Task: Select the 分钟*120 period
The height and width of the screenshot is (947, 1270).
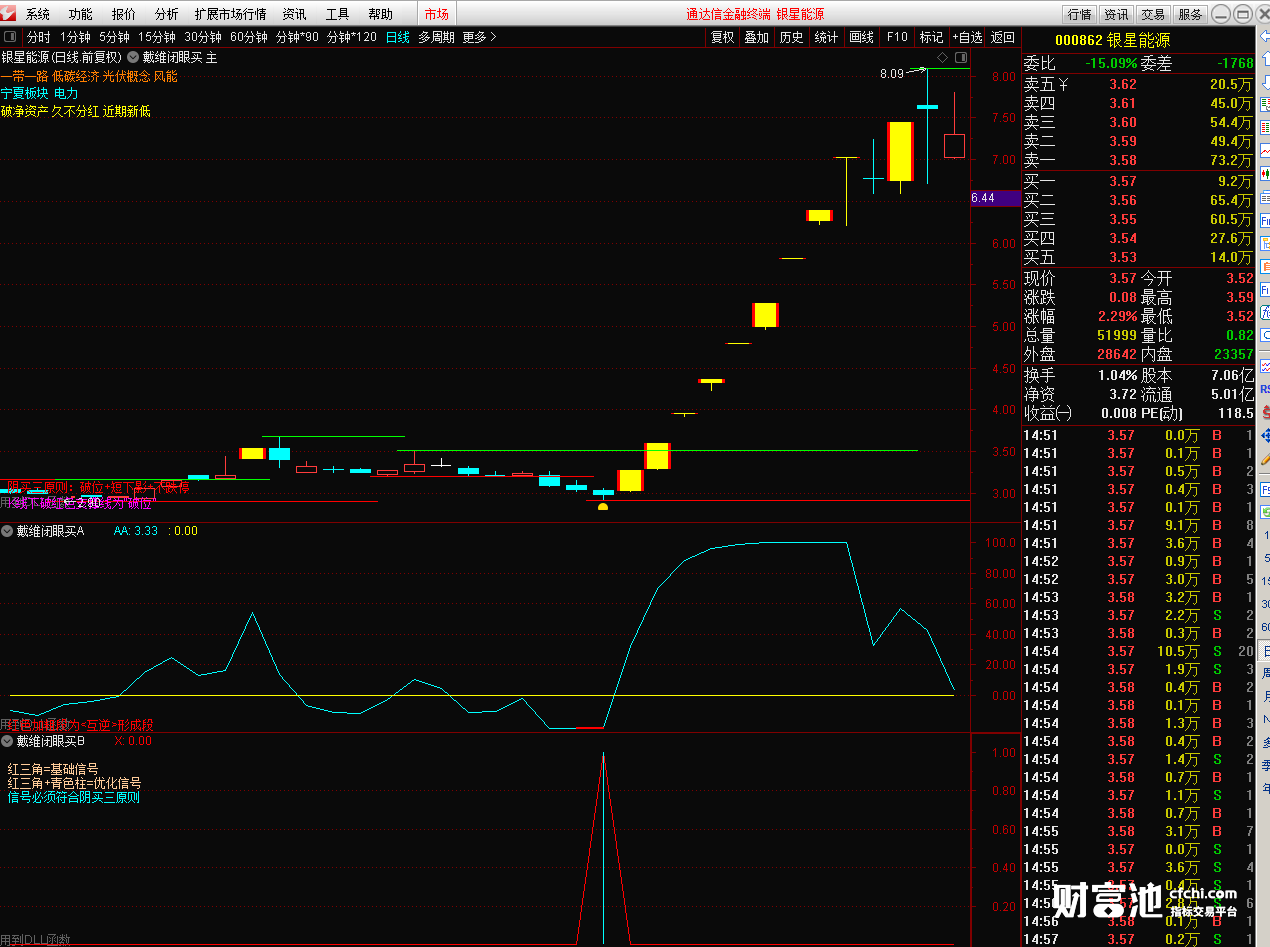Action: [352, 37]
